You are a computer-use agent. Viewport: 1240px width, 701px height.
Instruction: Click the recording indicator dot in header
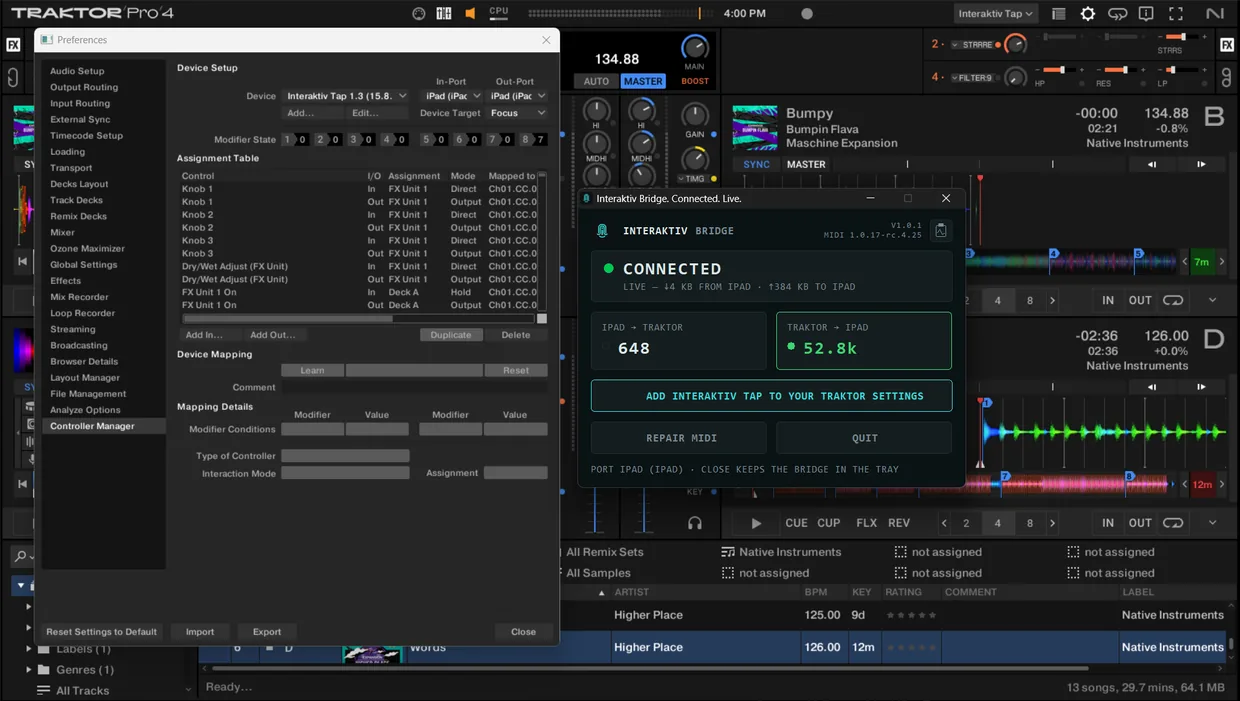pos(807,14)
